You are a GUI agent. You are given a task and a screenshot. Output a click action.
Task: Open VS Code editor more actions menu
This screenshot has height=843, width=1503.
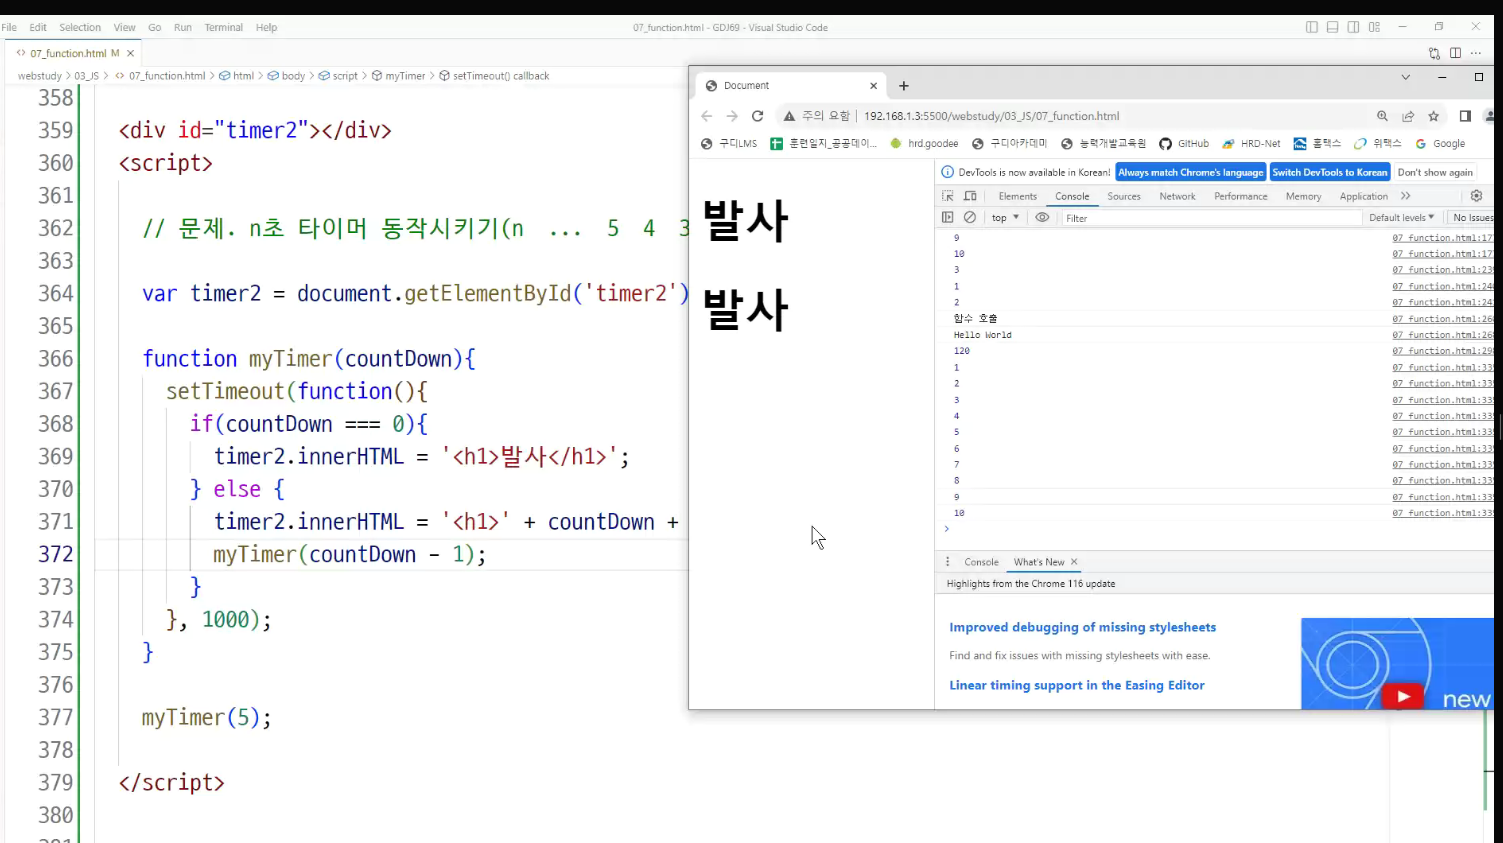point(1477,53)
